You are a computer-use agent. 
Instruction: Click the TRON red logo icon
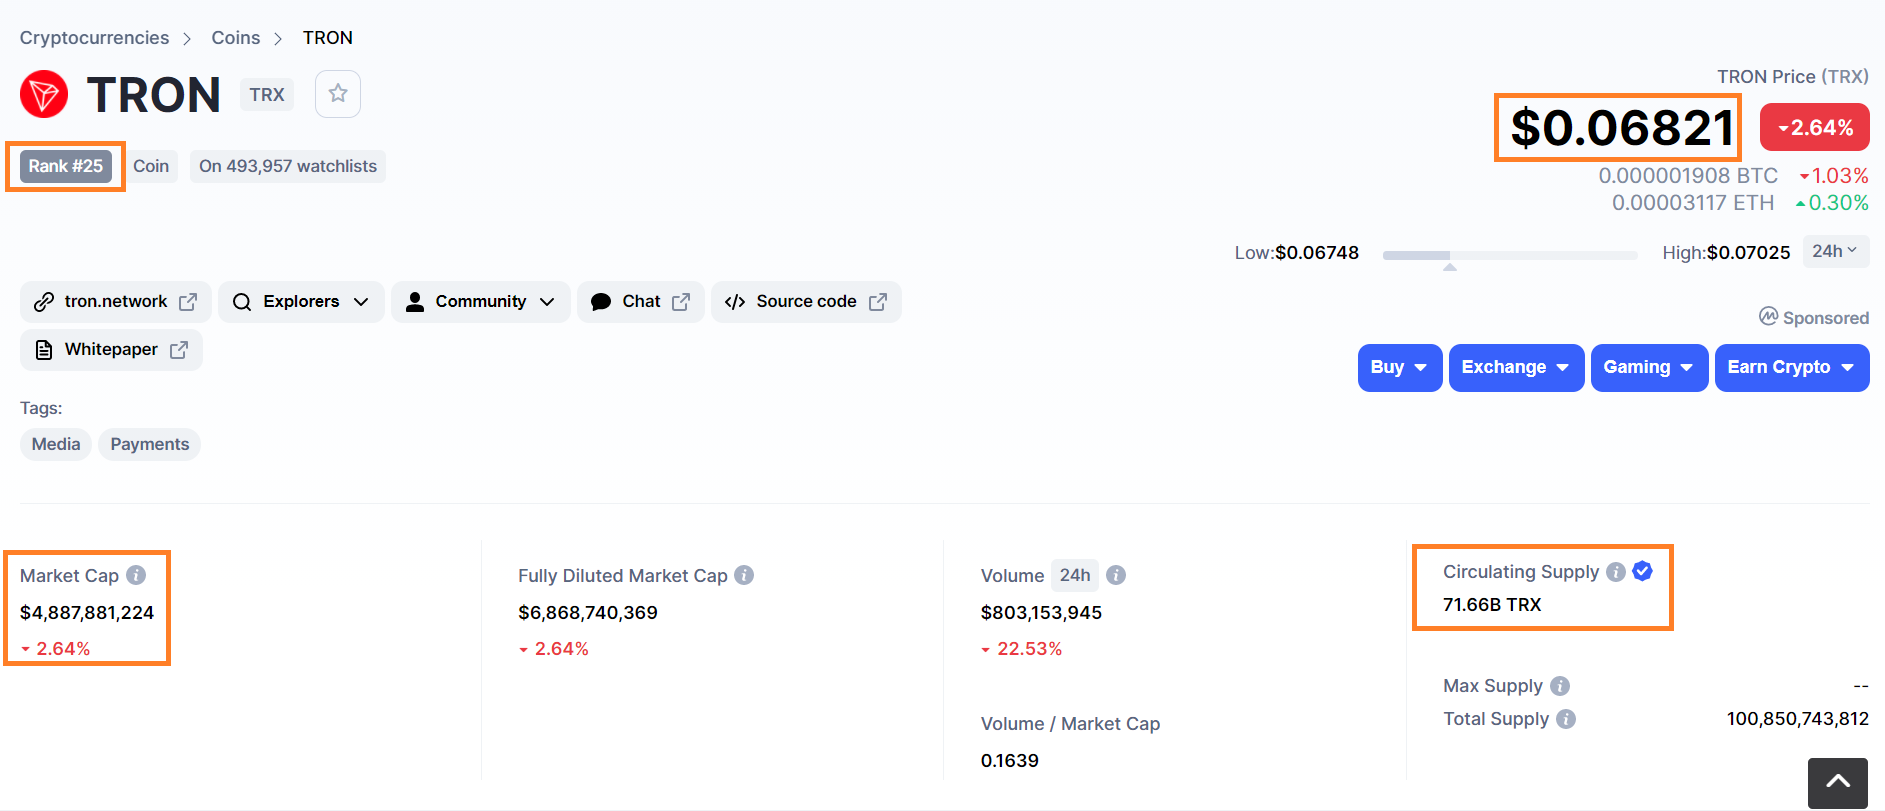(44, 94)
